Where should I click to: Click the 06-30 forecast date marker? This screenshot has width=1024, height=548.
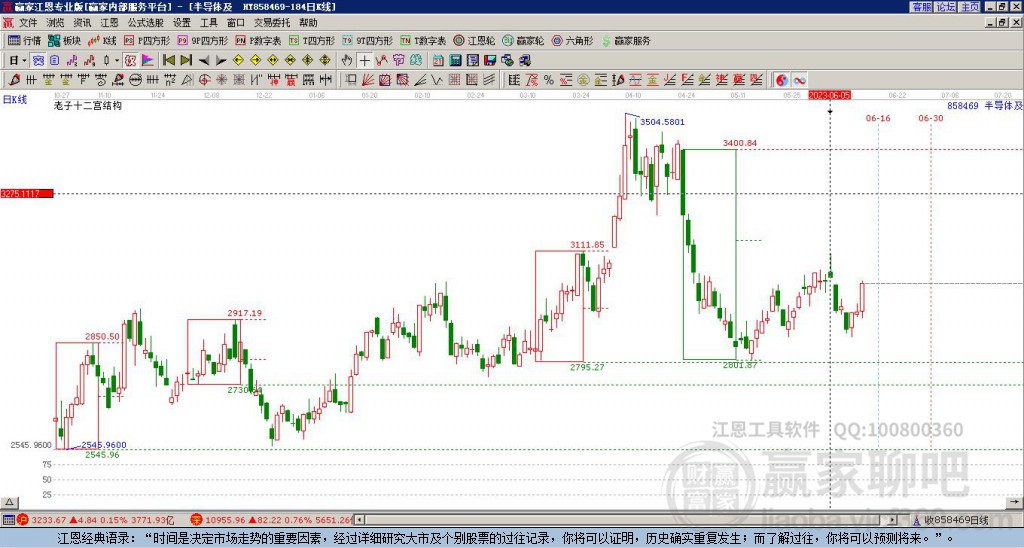[x=931, y=118]
